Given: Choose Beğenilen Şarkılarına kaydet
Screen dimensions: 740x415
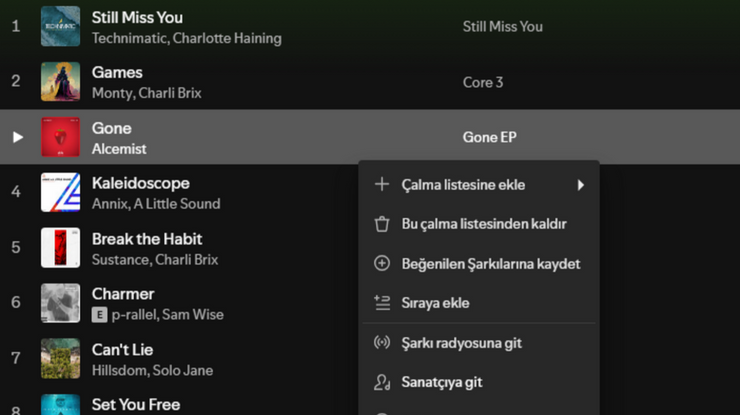Looking at the screenshot, I should (x=479, y=263).
